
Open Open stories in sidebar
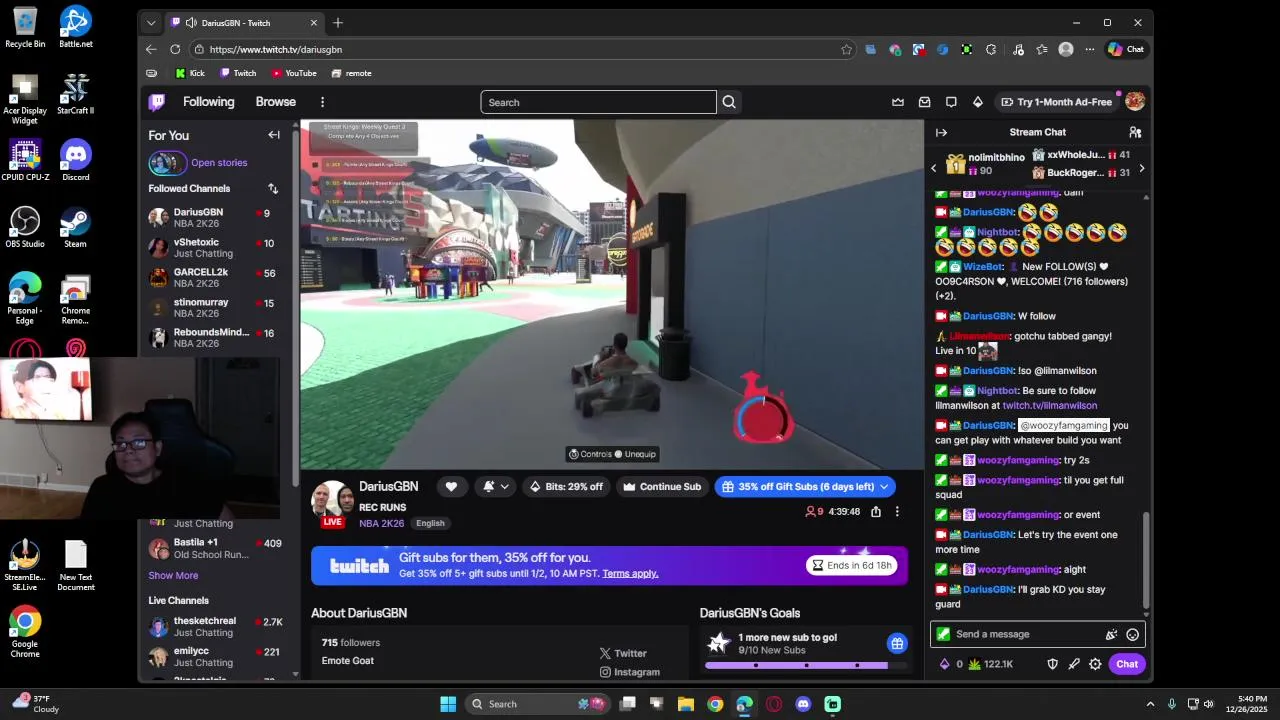219,163
